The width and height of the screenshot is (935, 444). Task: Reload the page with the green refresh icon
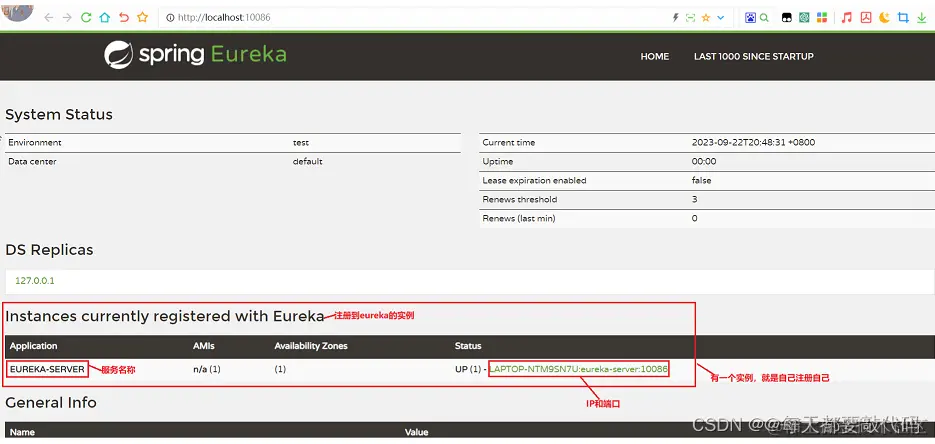click(x=86, y=17)
